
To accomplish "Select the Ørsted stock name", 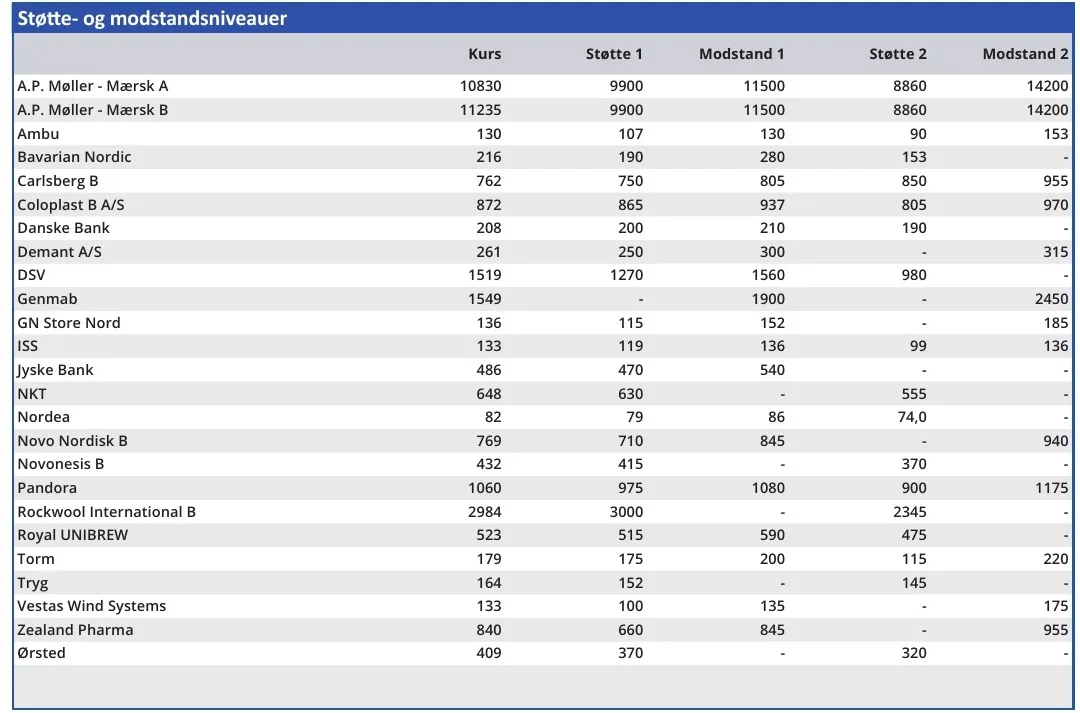I will click(x=41, y=653).
